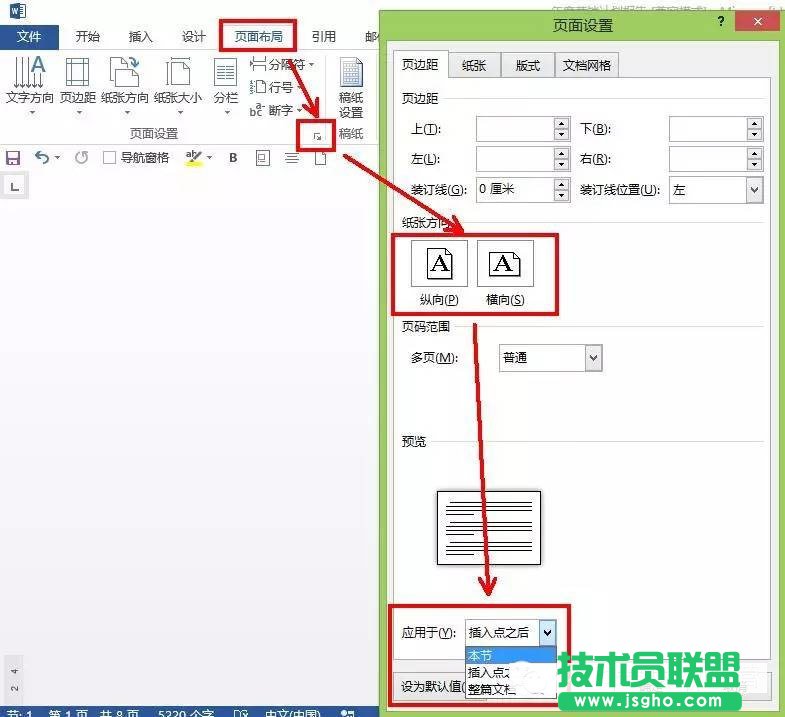The width and height of the screenshot is (785, 717).
Task: Open the Text Direction (文字方向) tool
Action: pyautogui.click(x=30, y=85)
